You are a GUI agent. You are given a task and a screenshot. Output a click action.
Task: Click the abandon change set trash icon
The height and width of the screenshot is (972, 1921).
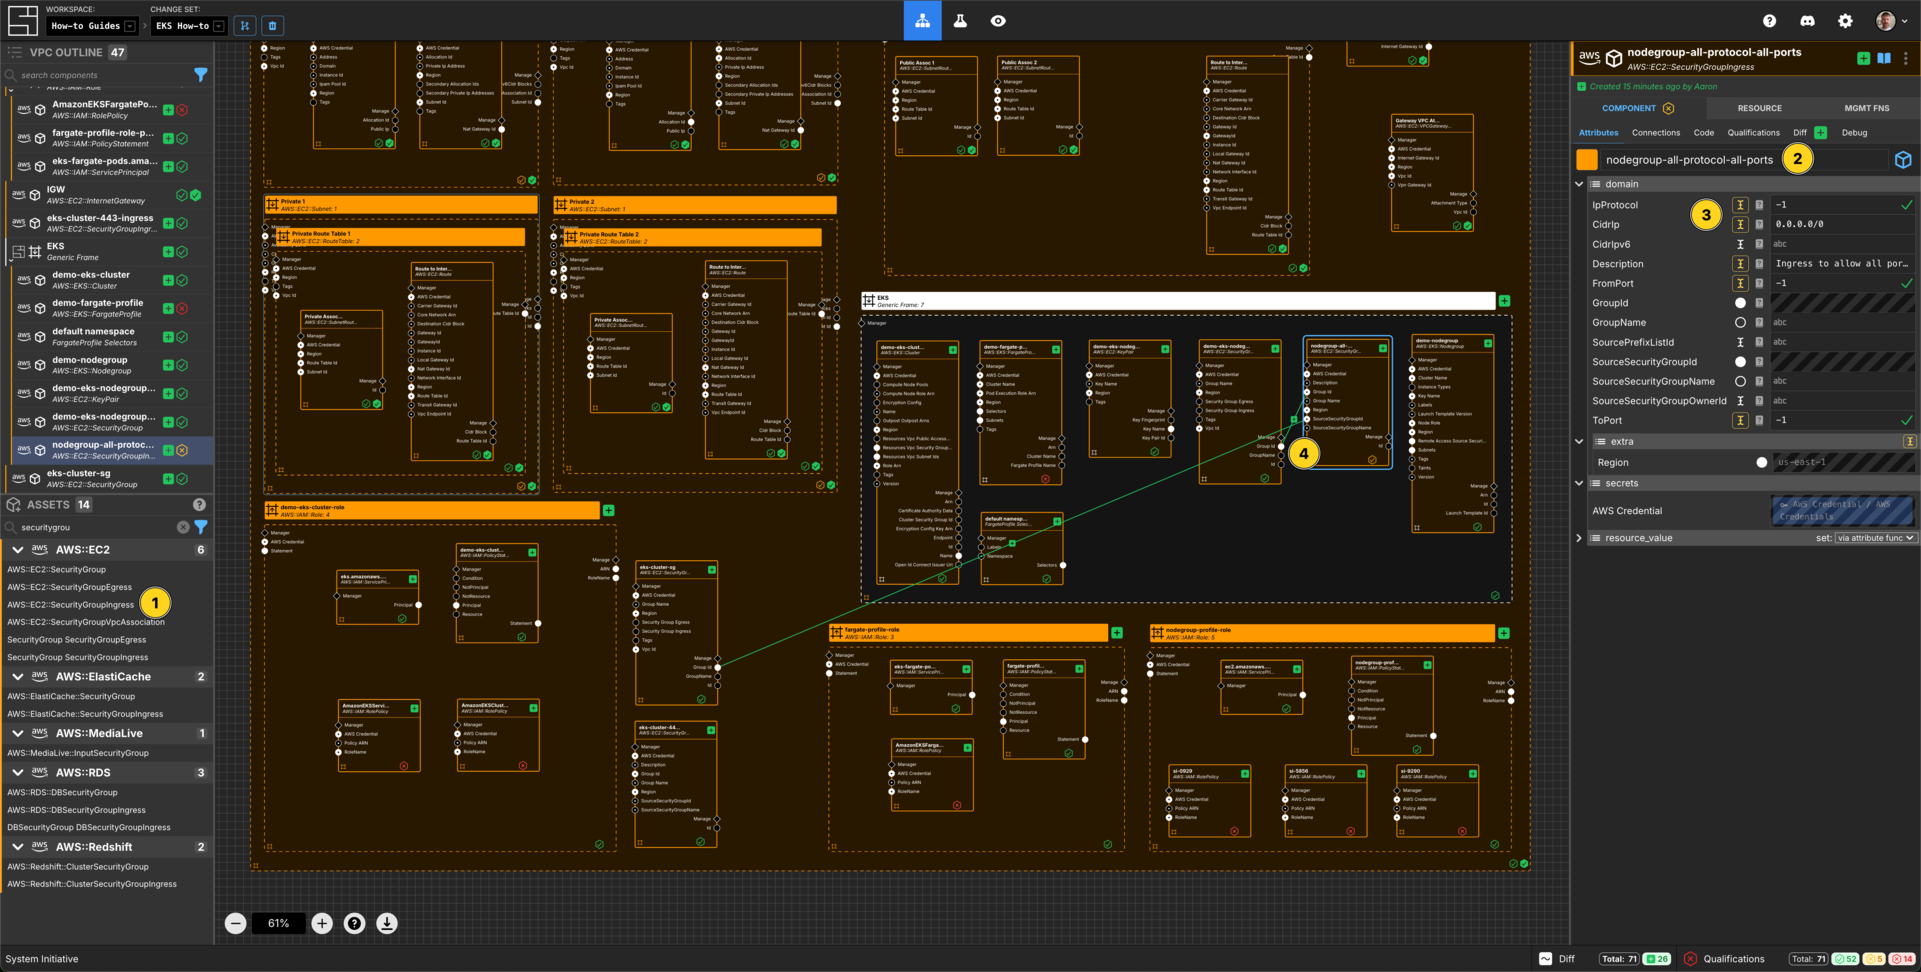[x=273, y=26]
